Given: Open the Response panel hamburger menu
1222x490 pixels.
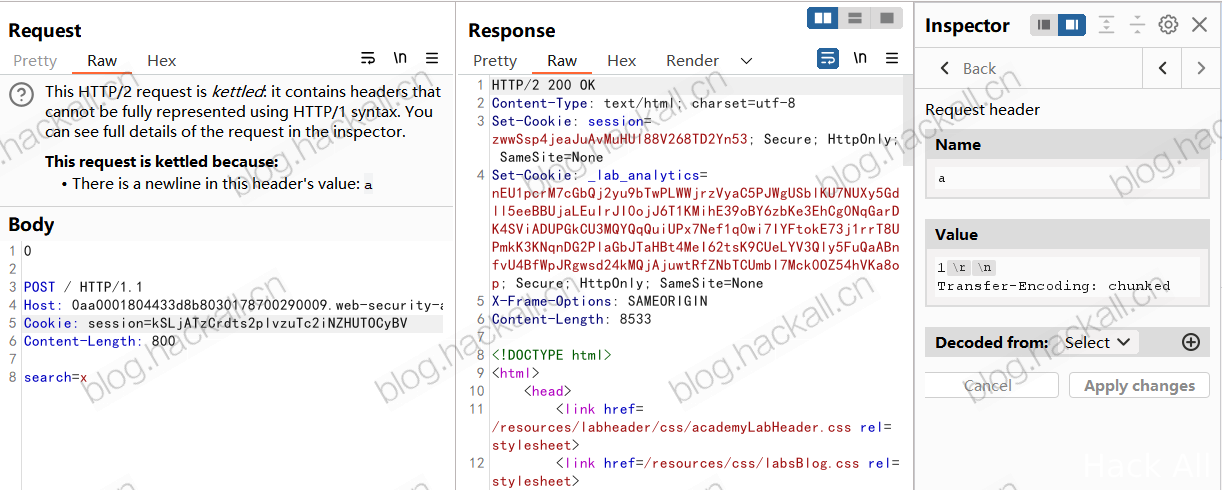Looking at the screenshot, I should [892, 59].
